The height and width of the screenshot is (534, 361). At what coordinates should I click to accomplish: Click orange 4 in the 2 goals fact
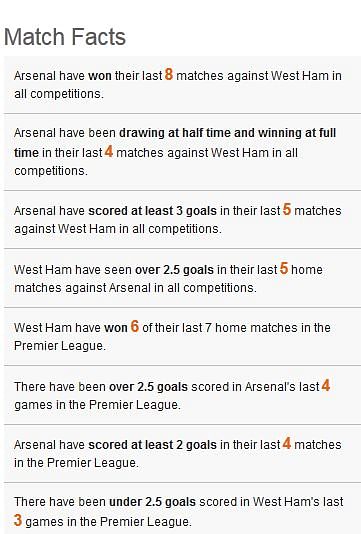tap(287, 443)
